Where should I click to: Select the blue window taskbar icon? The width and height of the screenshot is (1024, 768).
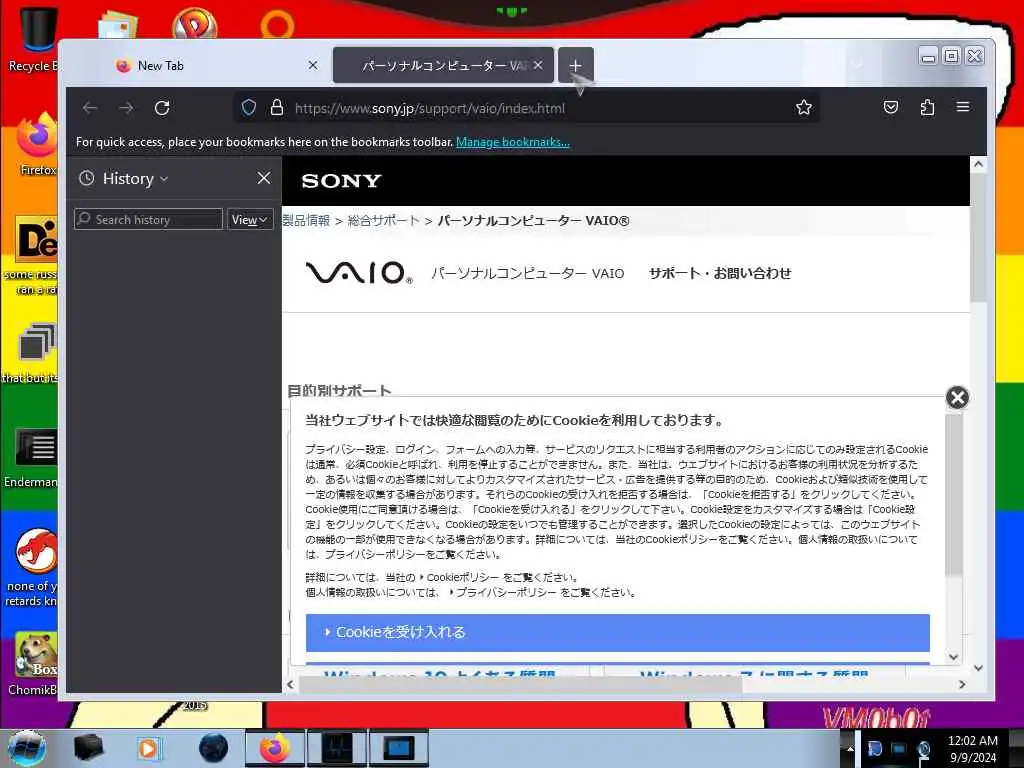[399, 748]
